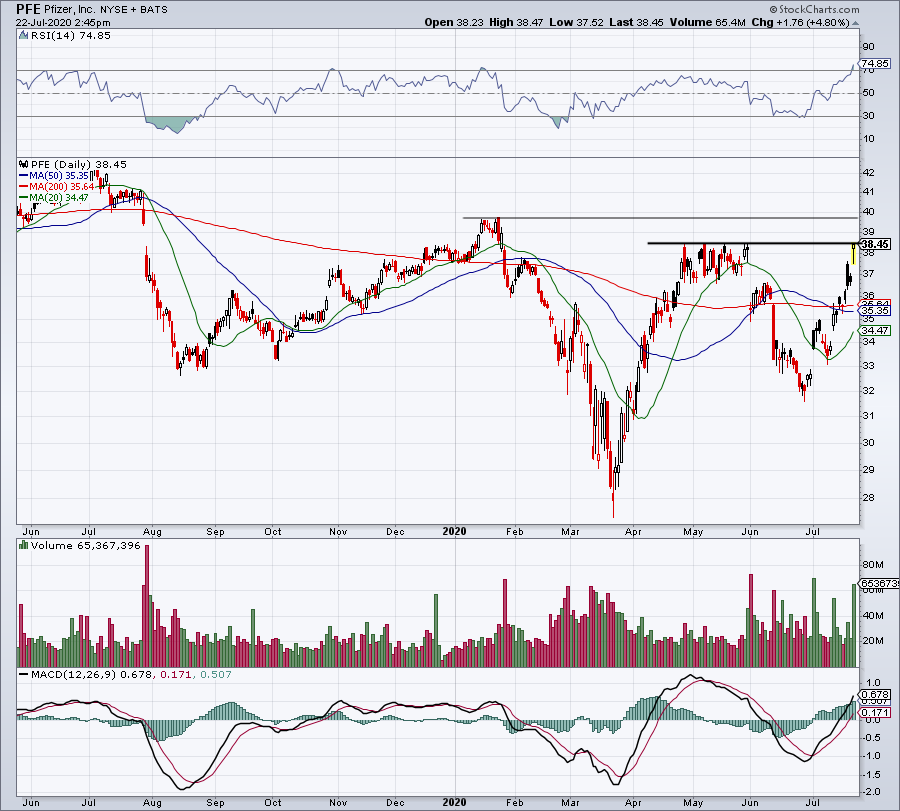Click the MA(20) 34.47 legend text
Viewport: 900px width, 811px height.
(59, 197)
